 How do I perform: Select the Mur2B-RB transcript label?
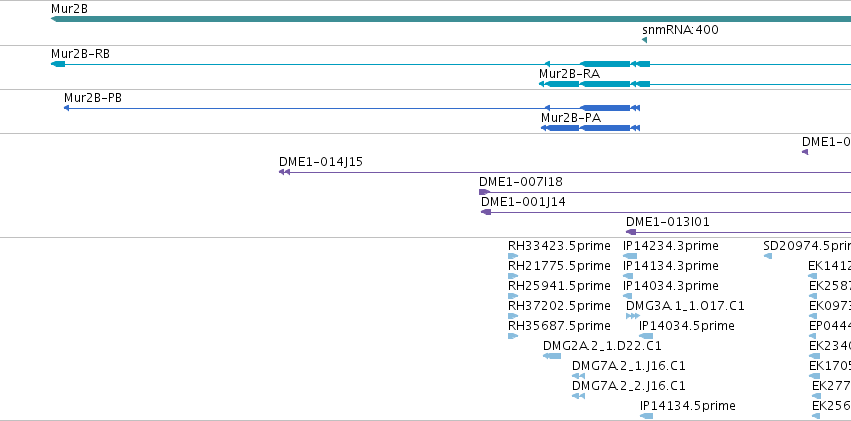[x=80, y=54]
